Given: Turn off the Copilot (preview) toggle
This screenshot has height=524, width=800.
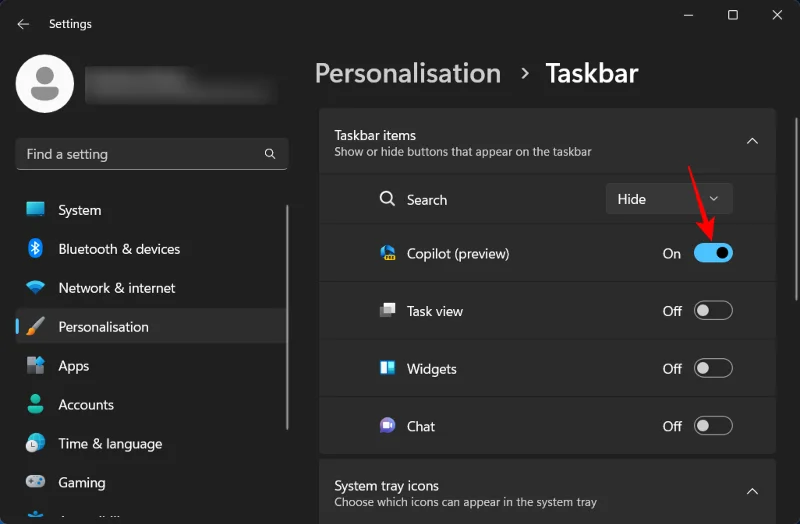Looking at the screenshot, I should point(713,253).
